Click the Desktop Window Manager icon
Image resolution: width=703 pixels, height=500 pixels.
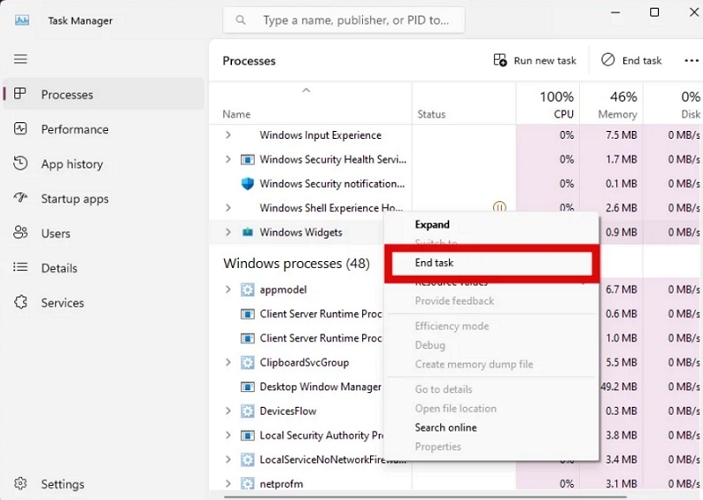click(x=247, y=387)
